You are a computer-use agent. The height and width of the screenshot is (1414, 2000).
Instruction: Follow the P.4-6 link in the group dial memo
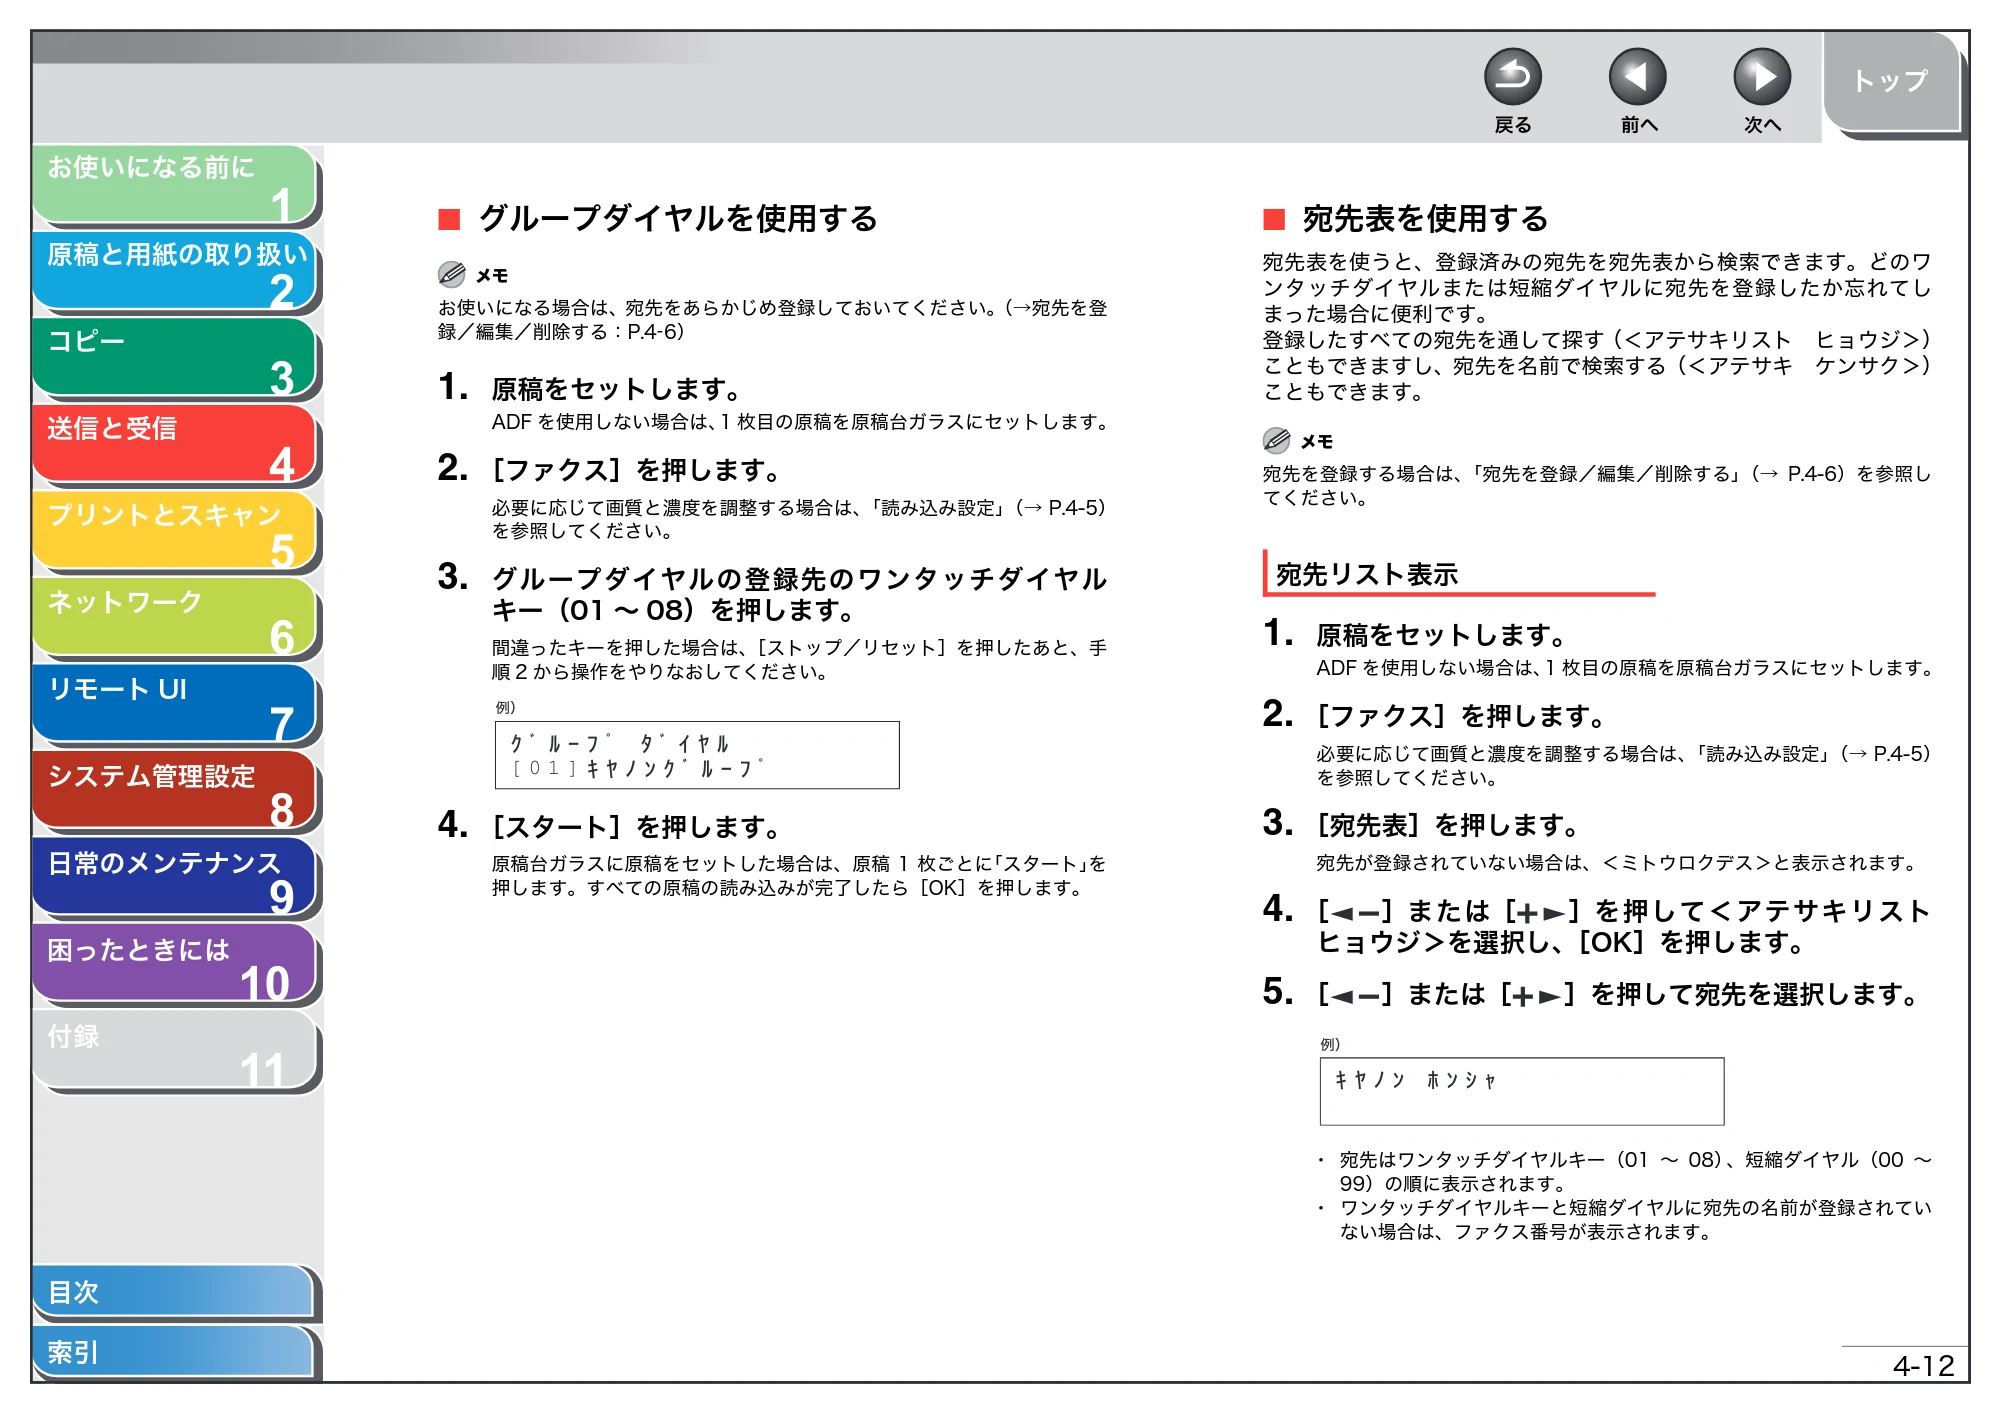pos(654,332)
